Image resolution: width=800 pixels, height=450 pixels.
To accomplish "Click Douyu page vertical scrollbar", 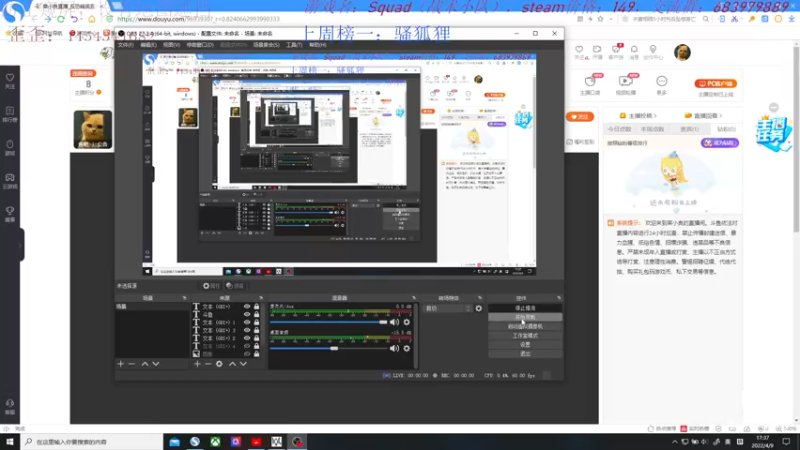I will pyautogui.click(x=796, y=138).
